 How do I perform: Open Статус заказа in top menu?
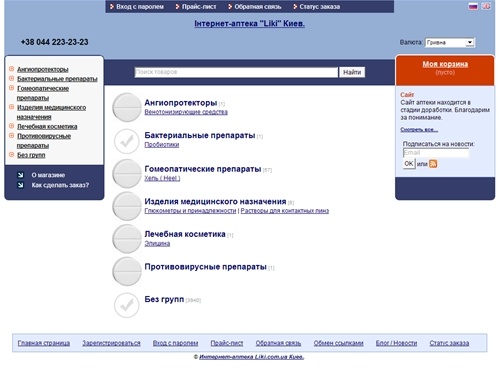coord(320,7)
